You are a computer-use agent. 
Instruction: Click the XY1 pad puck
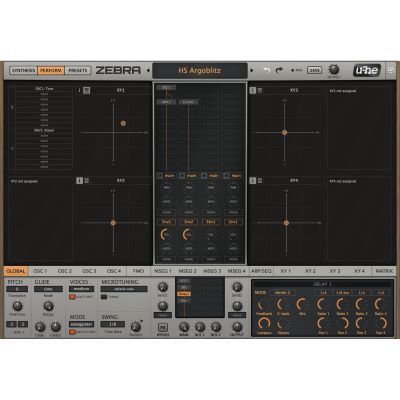(x=123, y=123)
